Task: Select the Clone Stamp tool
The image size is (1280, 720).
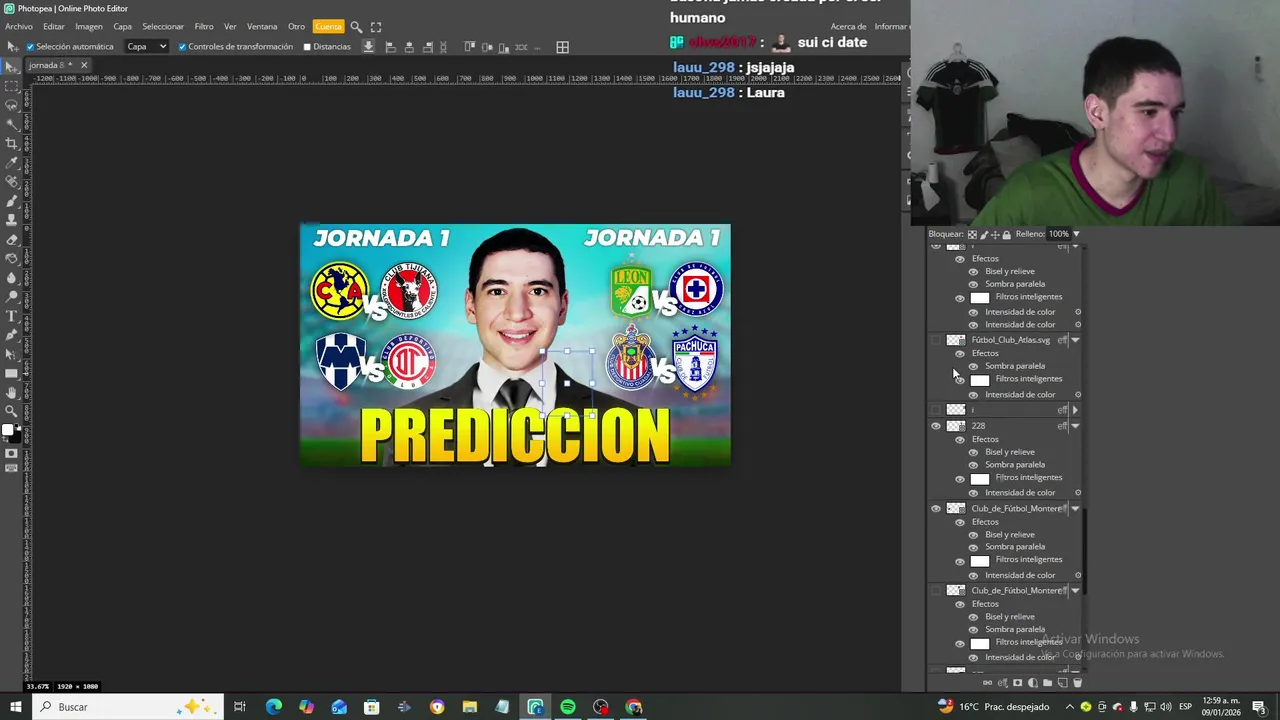Action: click(x=12, y=220)
